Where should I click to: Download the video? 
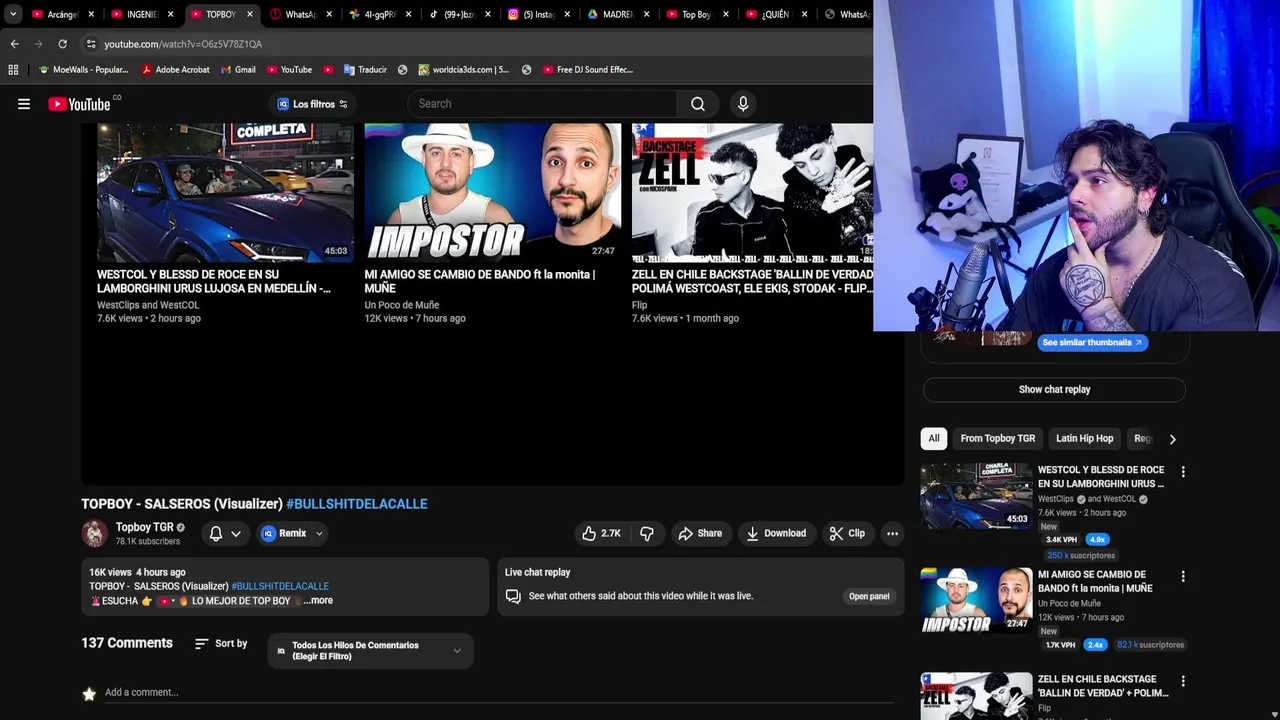click(776, 533)
